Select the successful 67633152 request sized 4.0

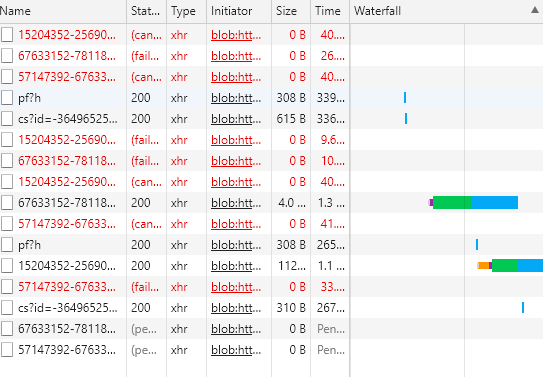[x=67, y=203]
